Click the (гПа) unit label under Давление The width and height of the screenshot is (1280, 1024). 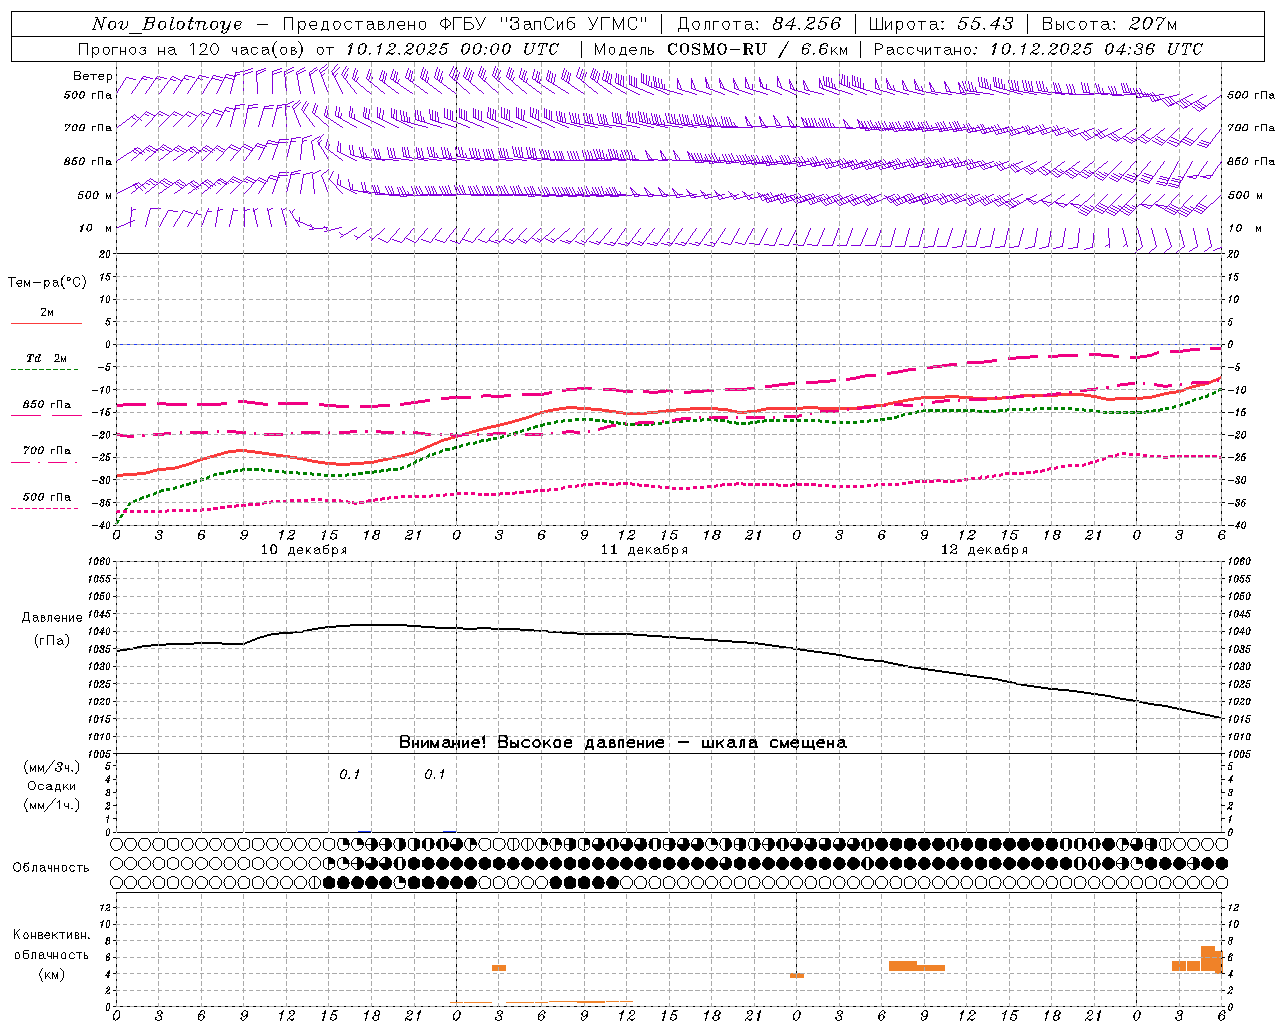pos(52,641)
